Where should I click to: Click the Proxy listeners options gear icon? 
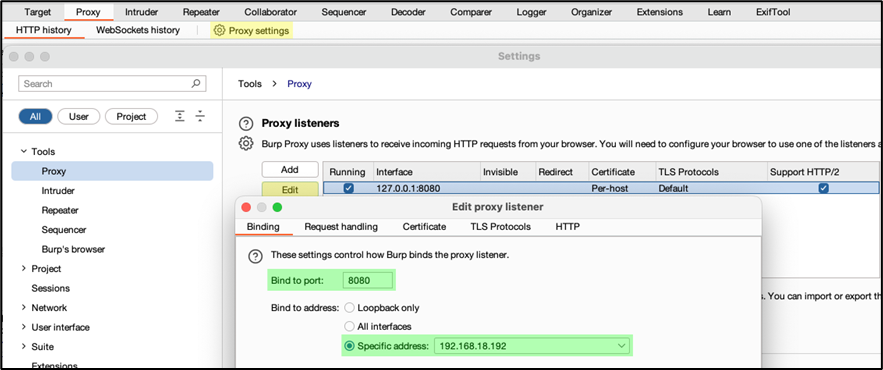pos(246,143)
